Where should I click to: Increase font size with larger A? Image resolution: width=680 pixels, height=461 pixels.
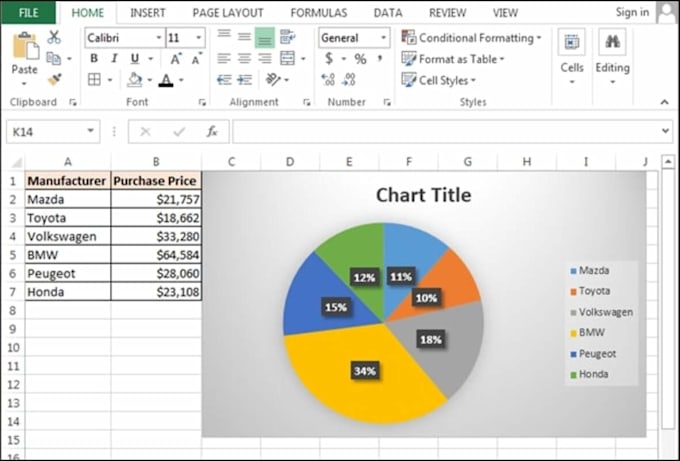coord(176,59)
